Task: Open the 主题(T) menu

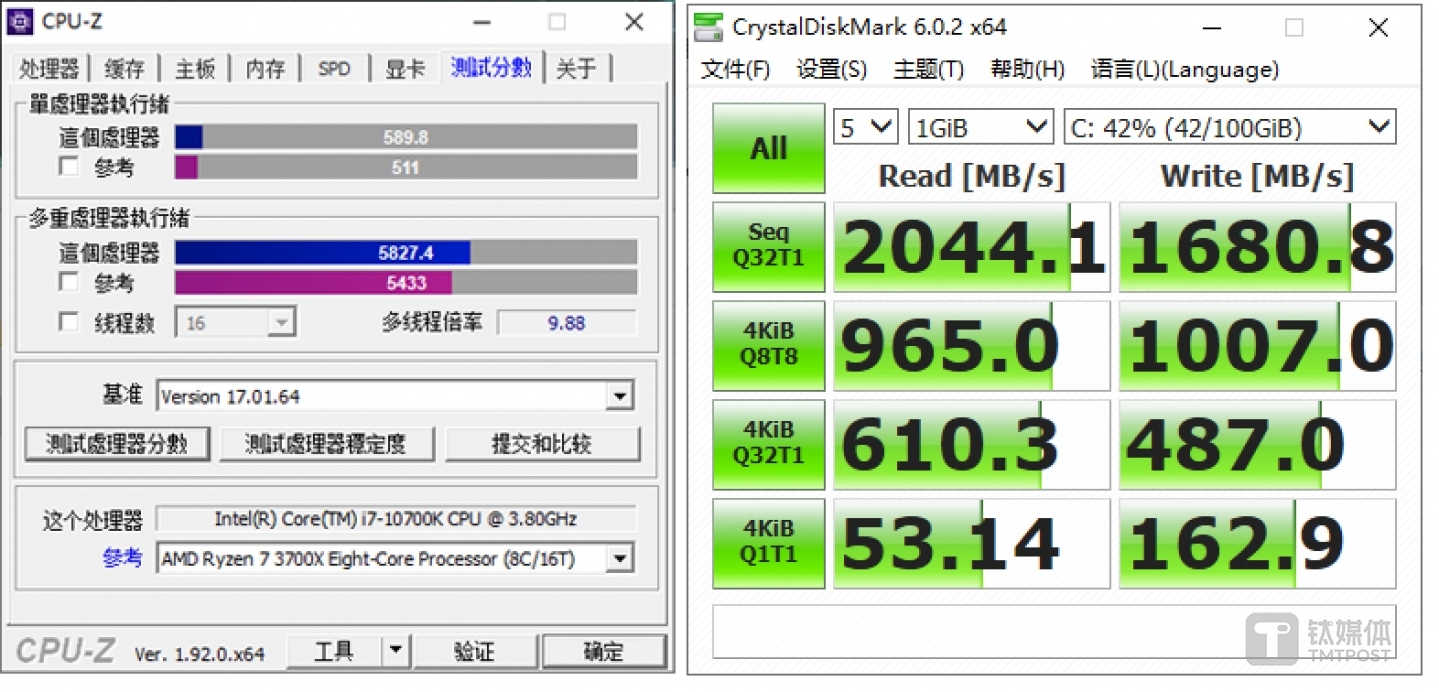Action: pyautogui.click(x=928, y=69)
